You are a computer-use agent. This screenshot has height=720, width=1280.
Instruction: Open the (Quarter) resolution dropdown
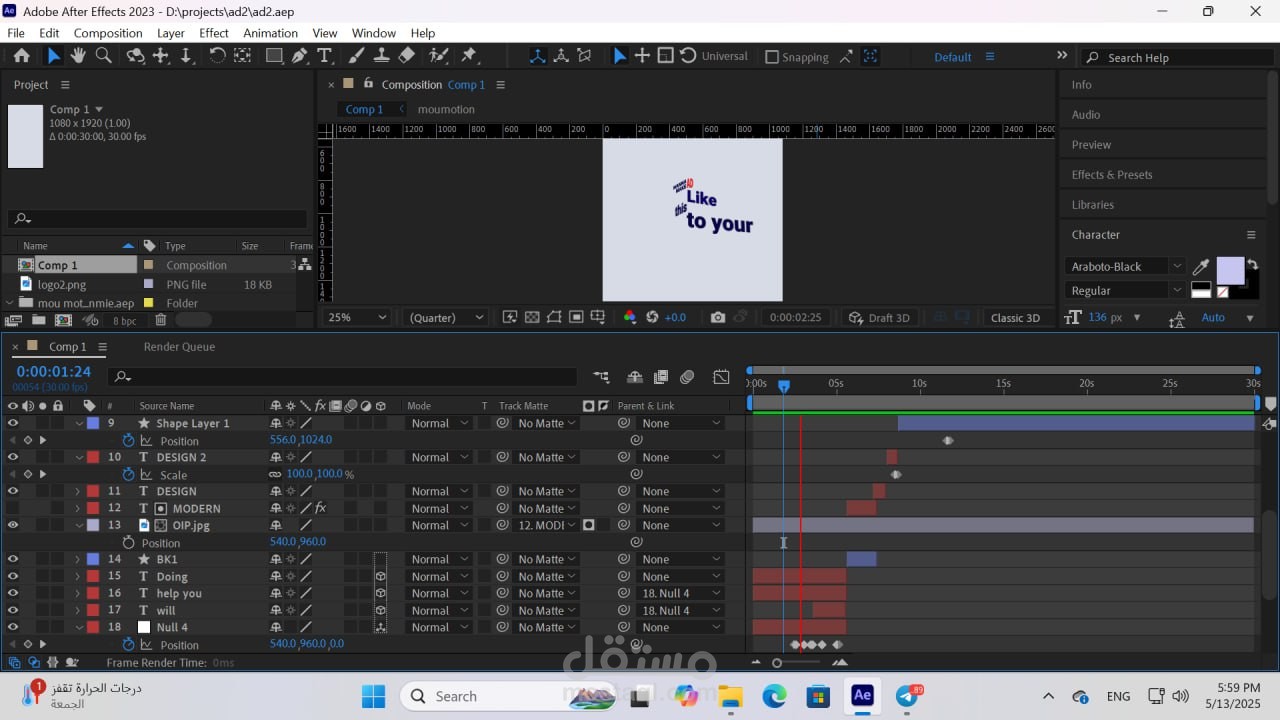(x=446, y=317)
